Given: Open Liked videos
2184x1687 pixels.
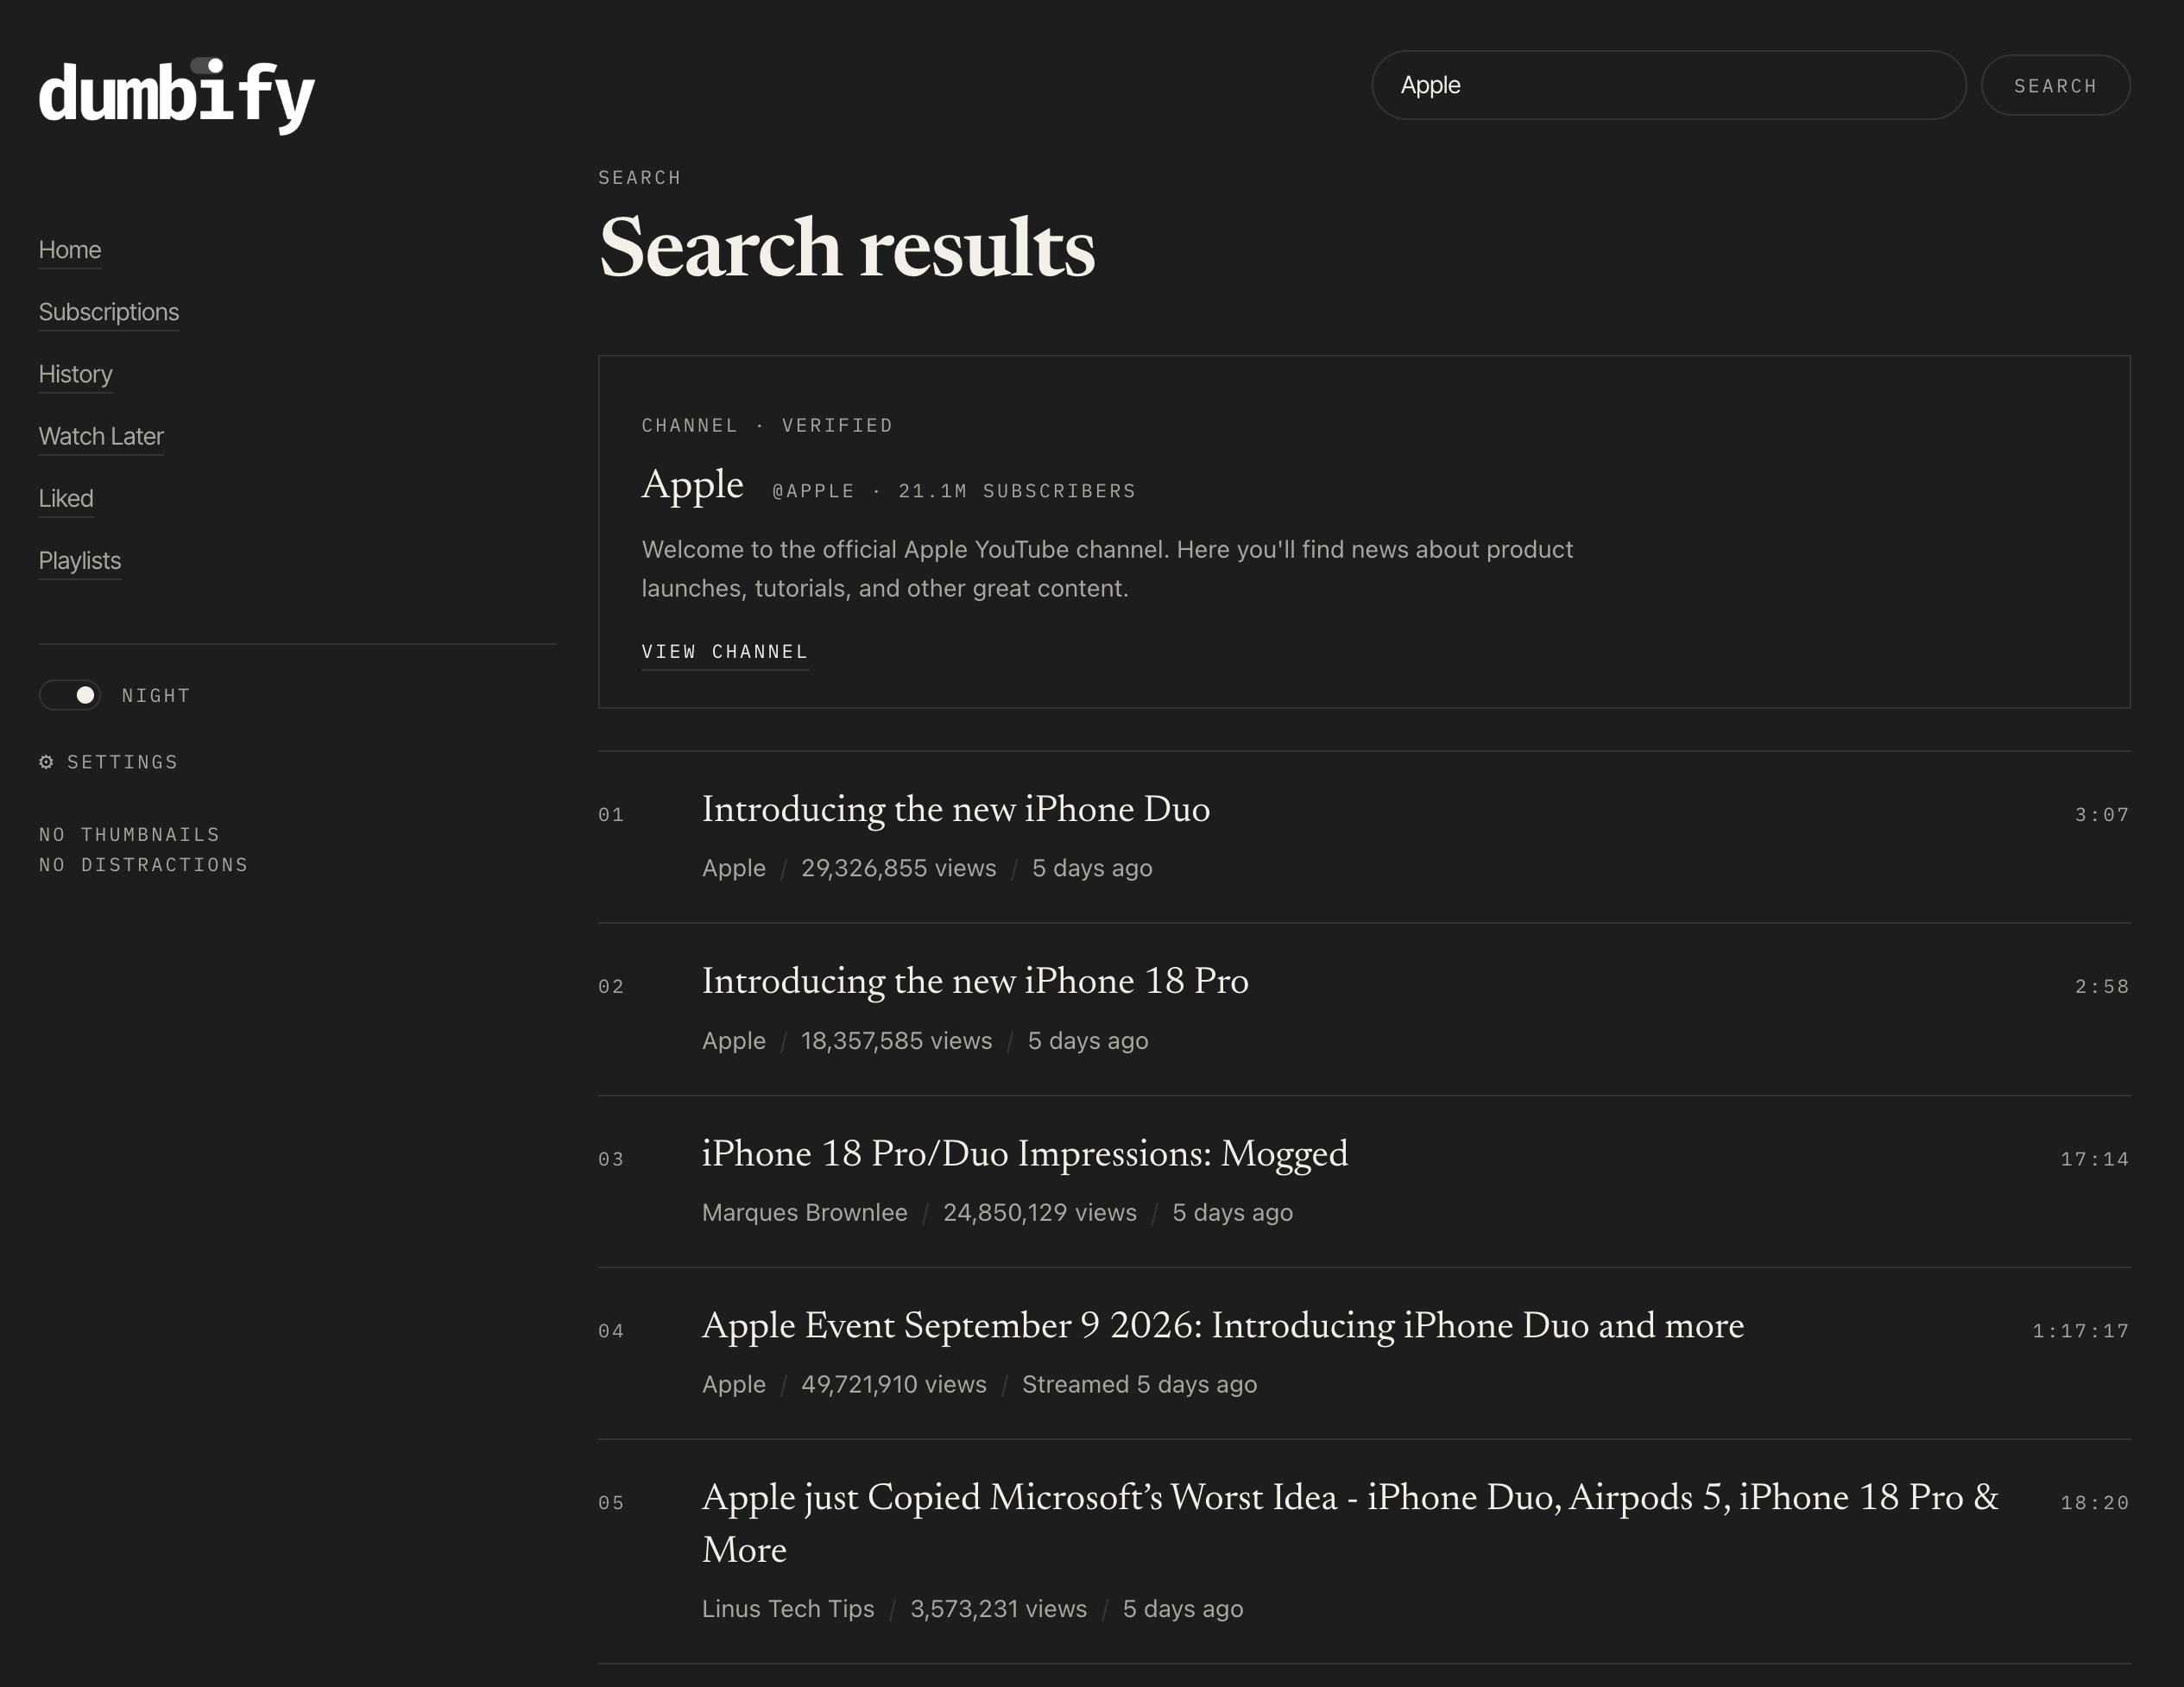Looking at the screenshot, I should (66, 498).
